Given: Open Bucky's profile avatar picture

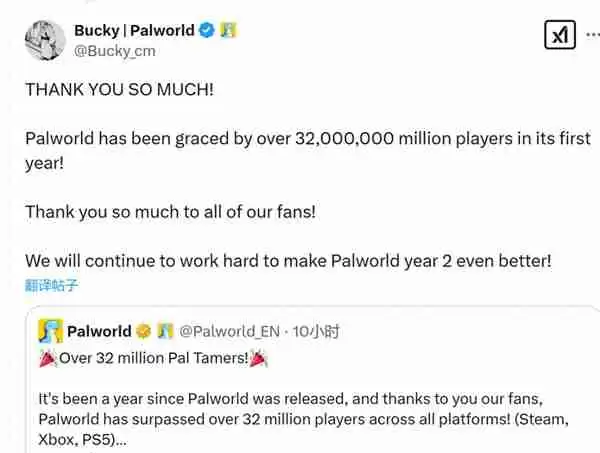Looking at the screenshot, I should tap(45, 40).
